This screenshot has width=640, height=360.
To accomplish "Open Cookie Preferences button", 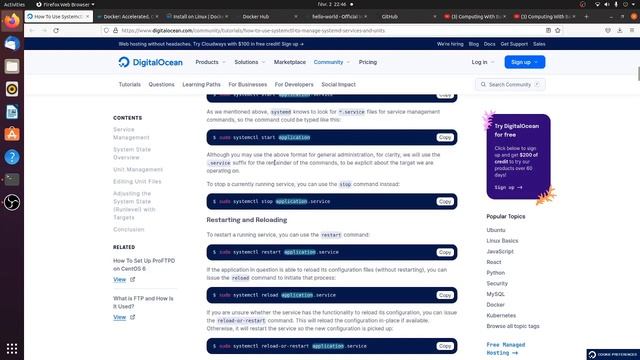I will 613,354.
